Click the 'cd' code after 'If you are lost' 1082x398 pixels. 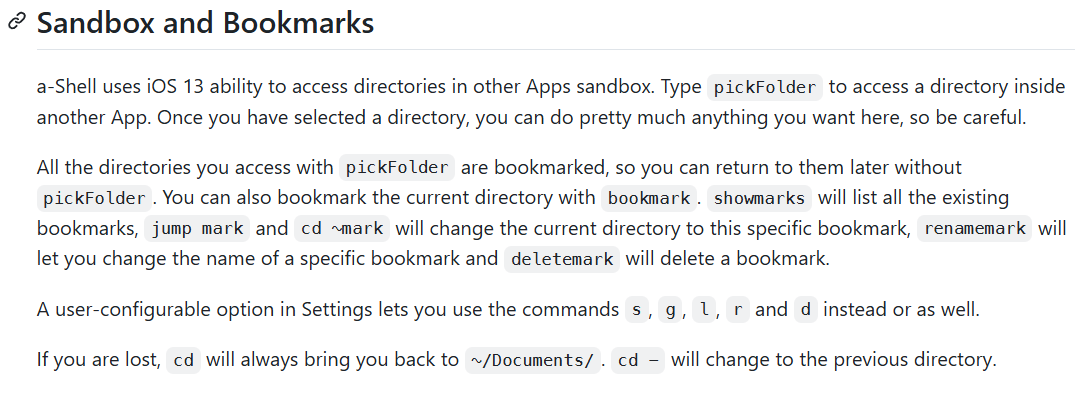coord(184,361)
